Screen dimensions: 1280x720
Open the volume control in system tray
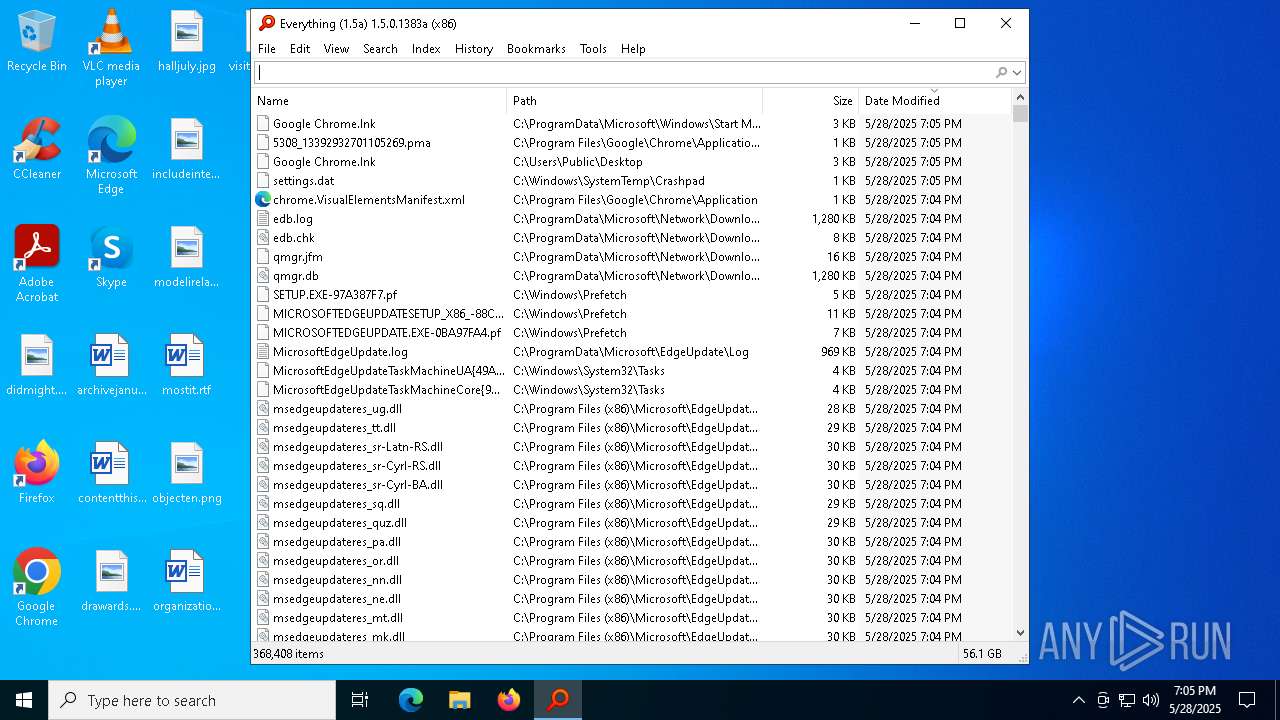click(1151, 701)
